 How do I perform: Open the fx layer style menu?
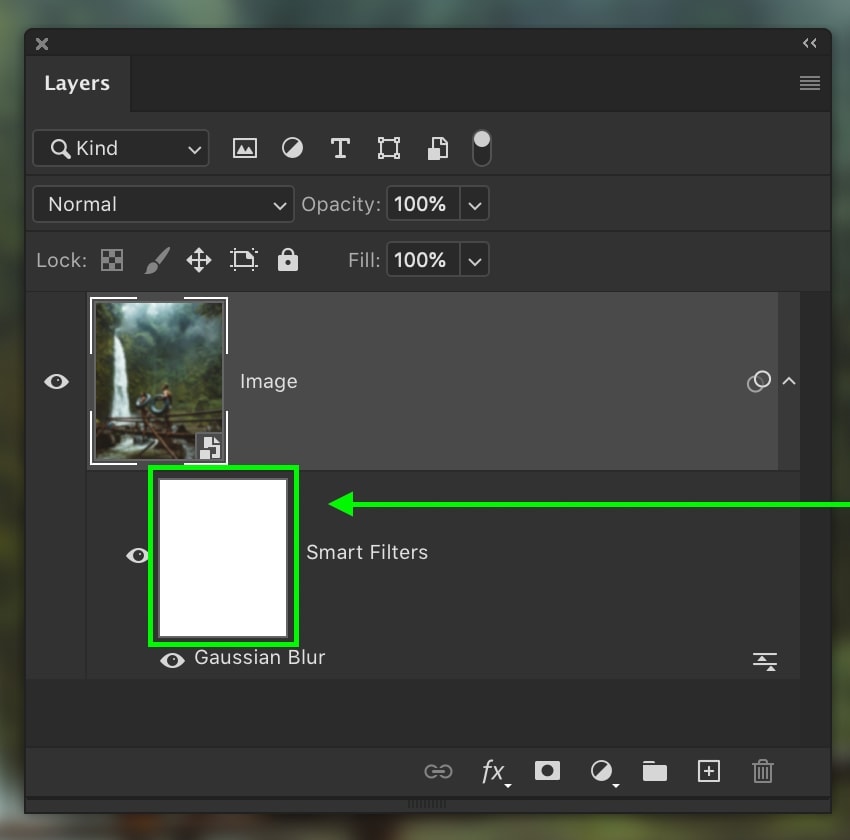tap(495, 772)
